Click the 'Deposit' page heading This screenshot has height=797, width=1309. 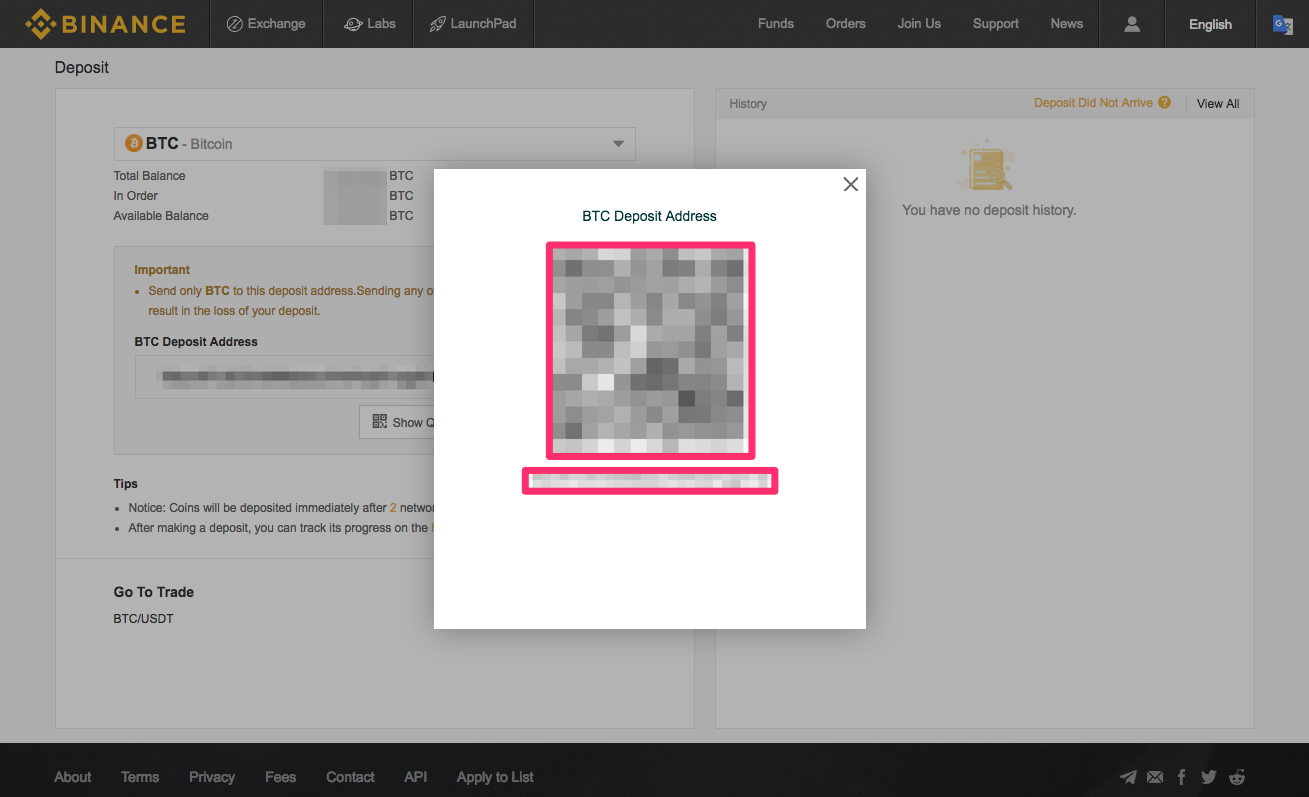click(82, 68)
